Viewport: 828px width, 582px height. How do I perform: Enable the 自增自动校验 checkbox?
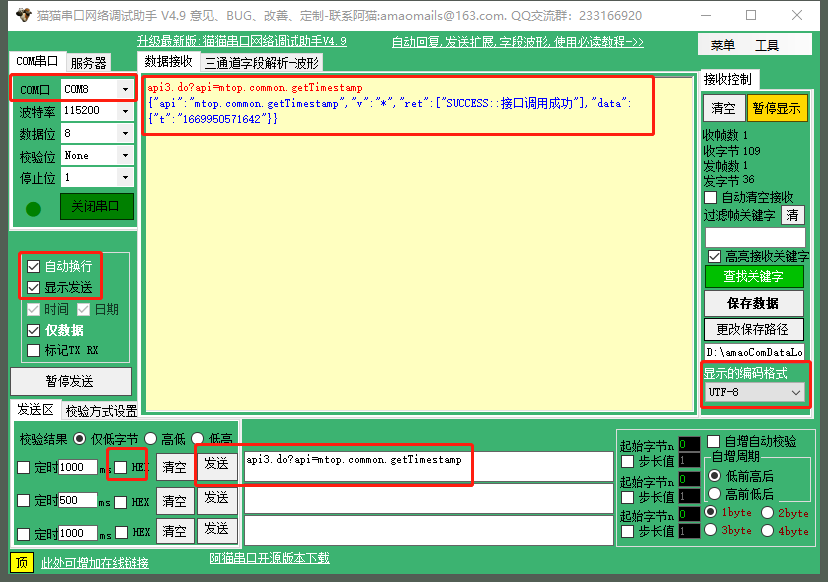pyautogui.click(x=713, y=441)
